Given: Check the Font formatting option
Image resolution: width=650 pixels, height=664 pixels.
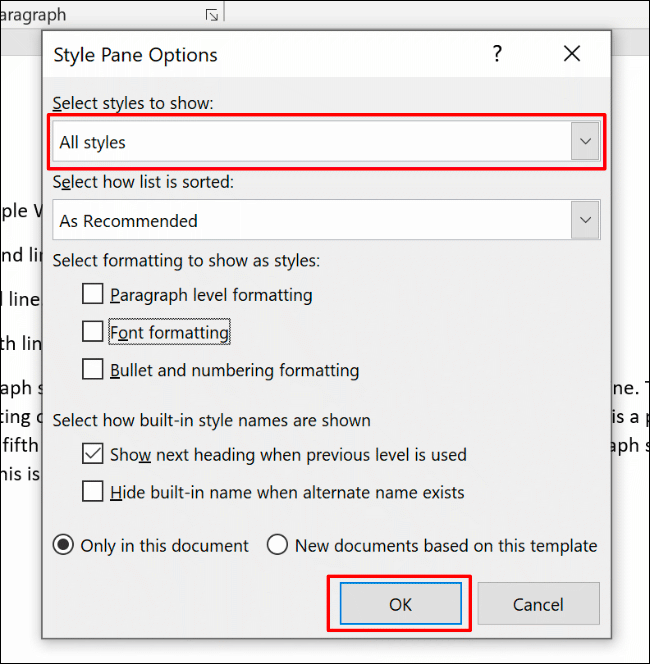Looking at the screenshot, I should [93, 332].
